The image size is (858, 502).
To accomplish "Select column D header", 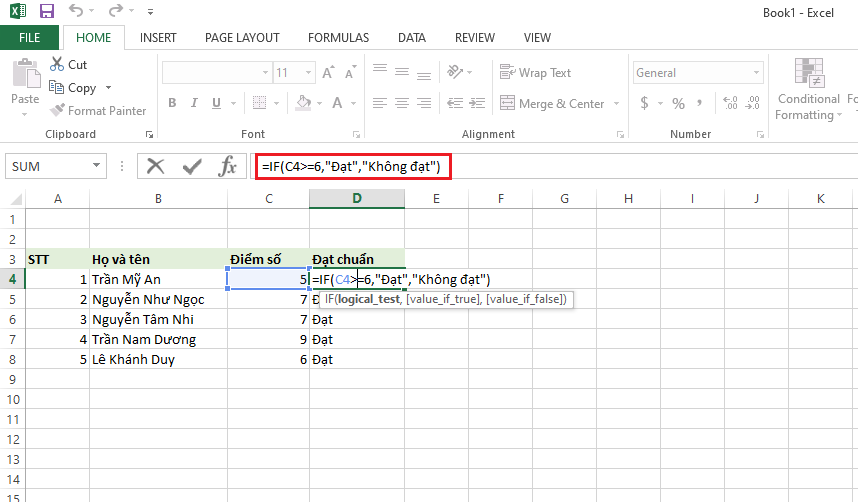I will [357, 199].
